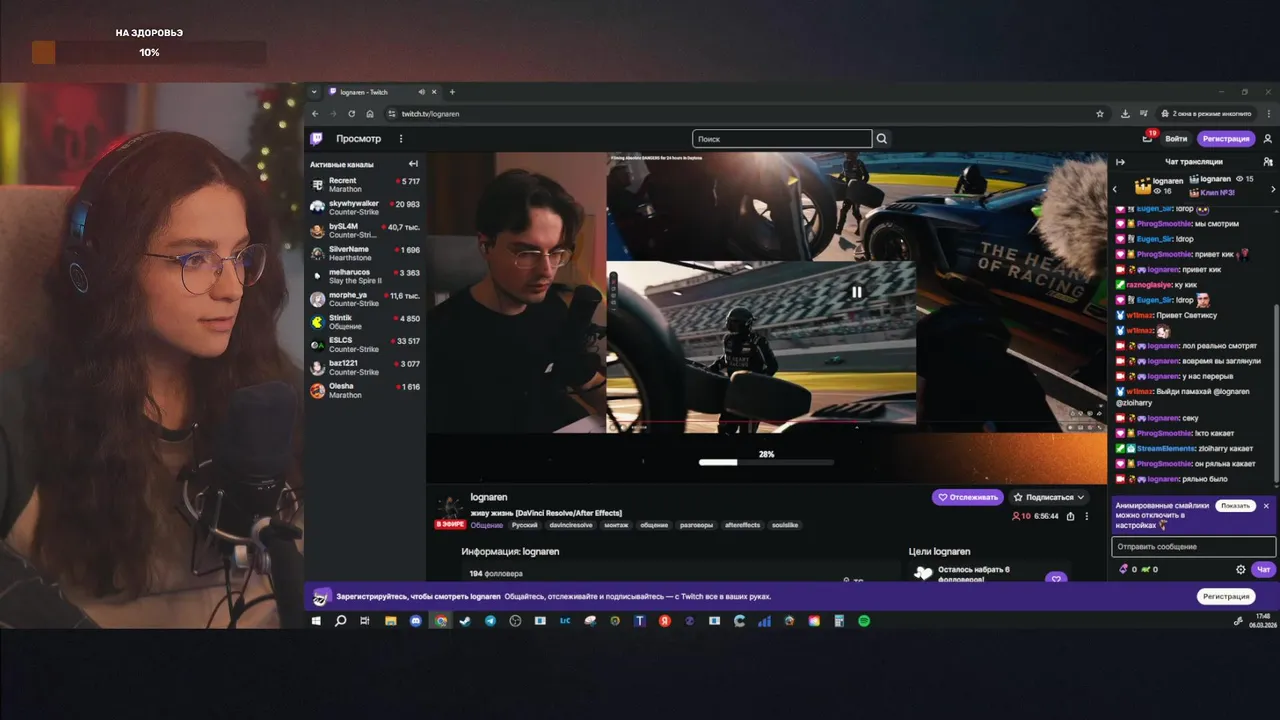This screenshot has height=720, width=1280.
Task: Click the Показать button in emote notice
Action: coord(1236,506)
